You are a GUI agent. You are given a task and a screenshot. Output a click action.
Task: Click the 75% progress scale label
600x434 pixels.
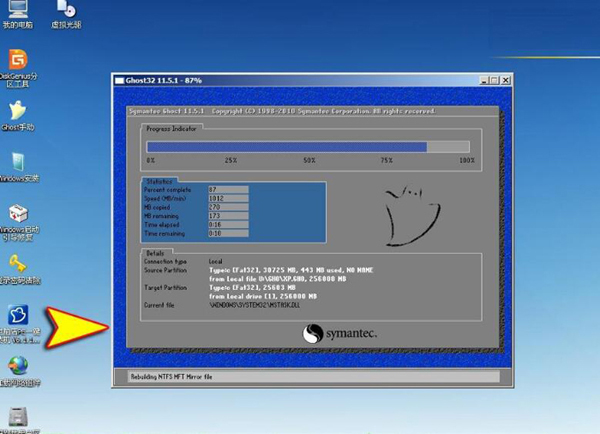click(386, 160)
